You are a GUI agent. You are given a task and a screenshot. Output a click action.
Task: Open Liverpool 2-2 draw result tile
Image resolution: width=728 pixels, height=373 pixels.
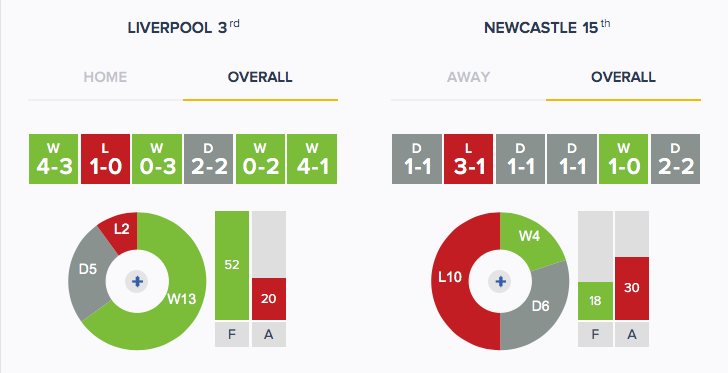click(x=208, y=159)
